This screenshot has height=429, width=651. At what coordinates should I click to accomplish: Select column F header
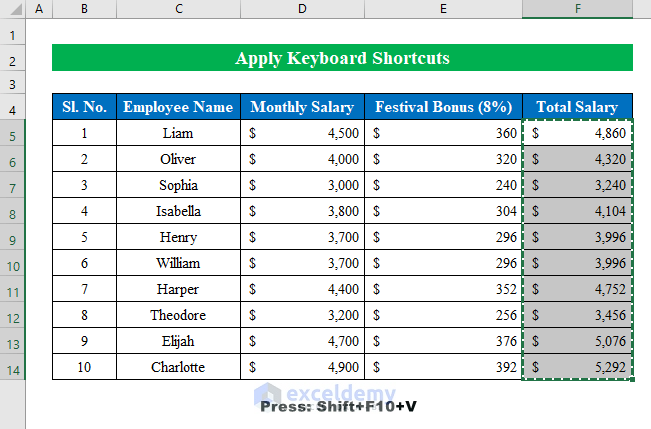577,9
